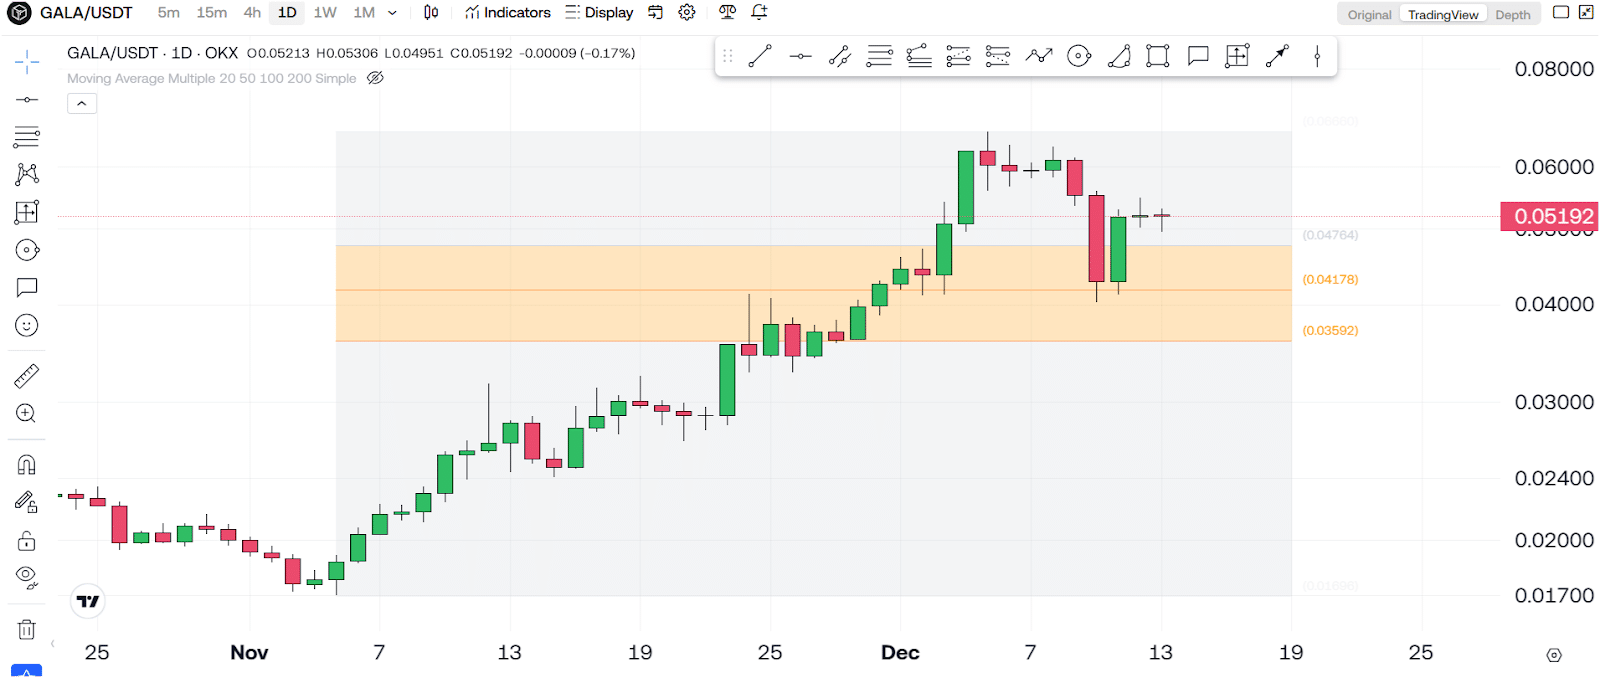Switch to Original chart view

(1369, 14)
